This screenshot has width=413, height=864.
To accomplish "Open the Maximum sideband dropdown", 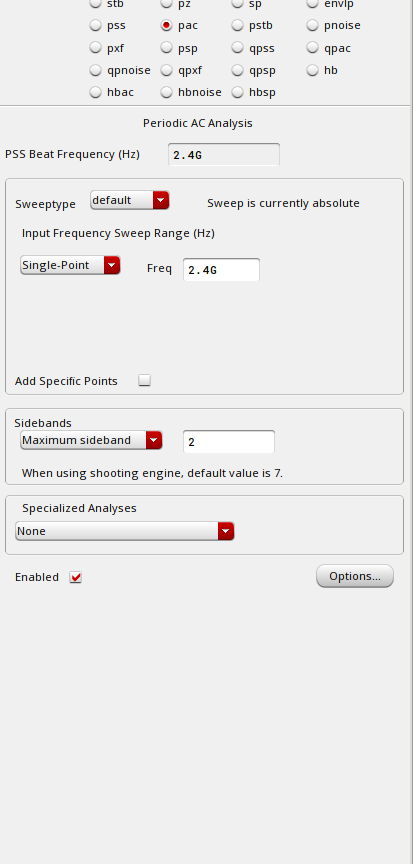I will pos(91,440).
